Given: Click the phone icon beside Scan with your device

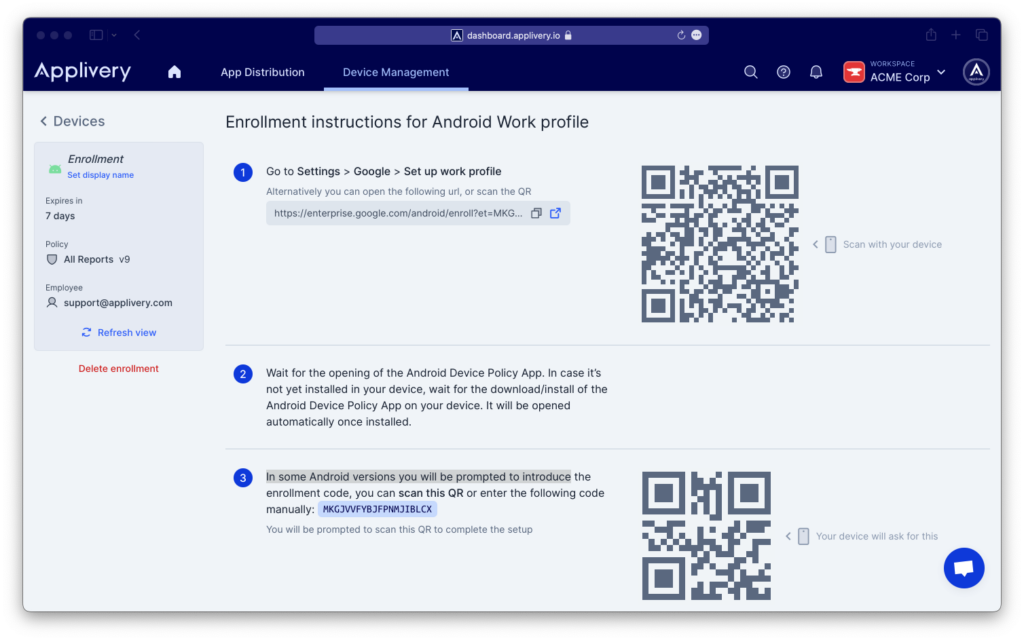Looking at the screenshot, I should pos(831,244).
